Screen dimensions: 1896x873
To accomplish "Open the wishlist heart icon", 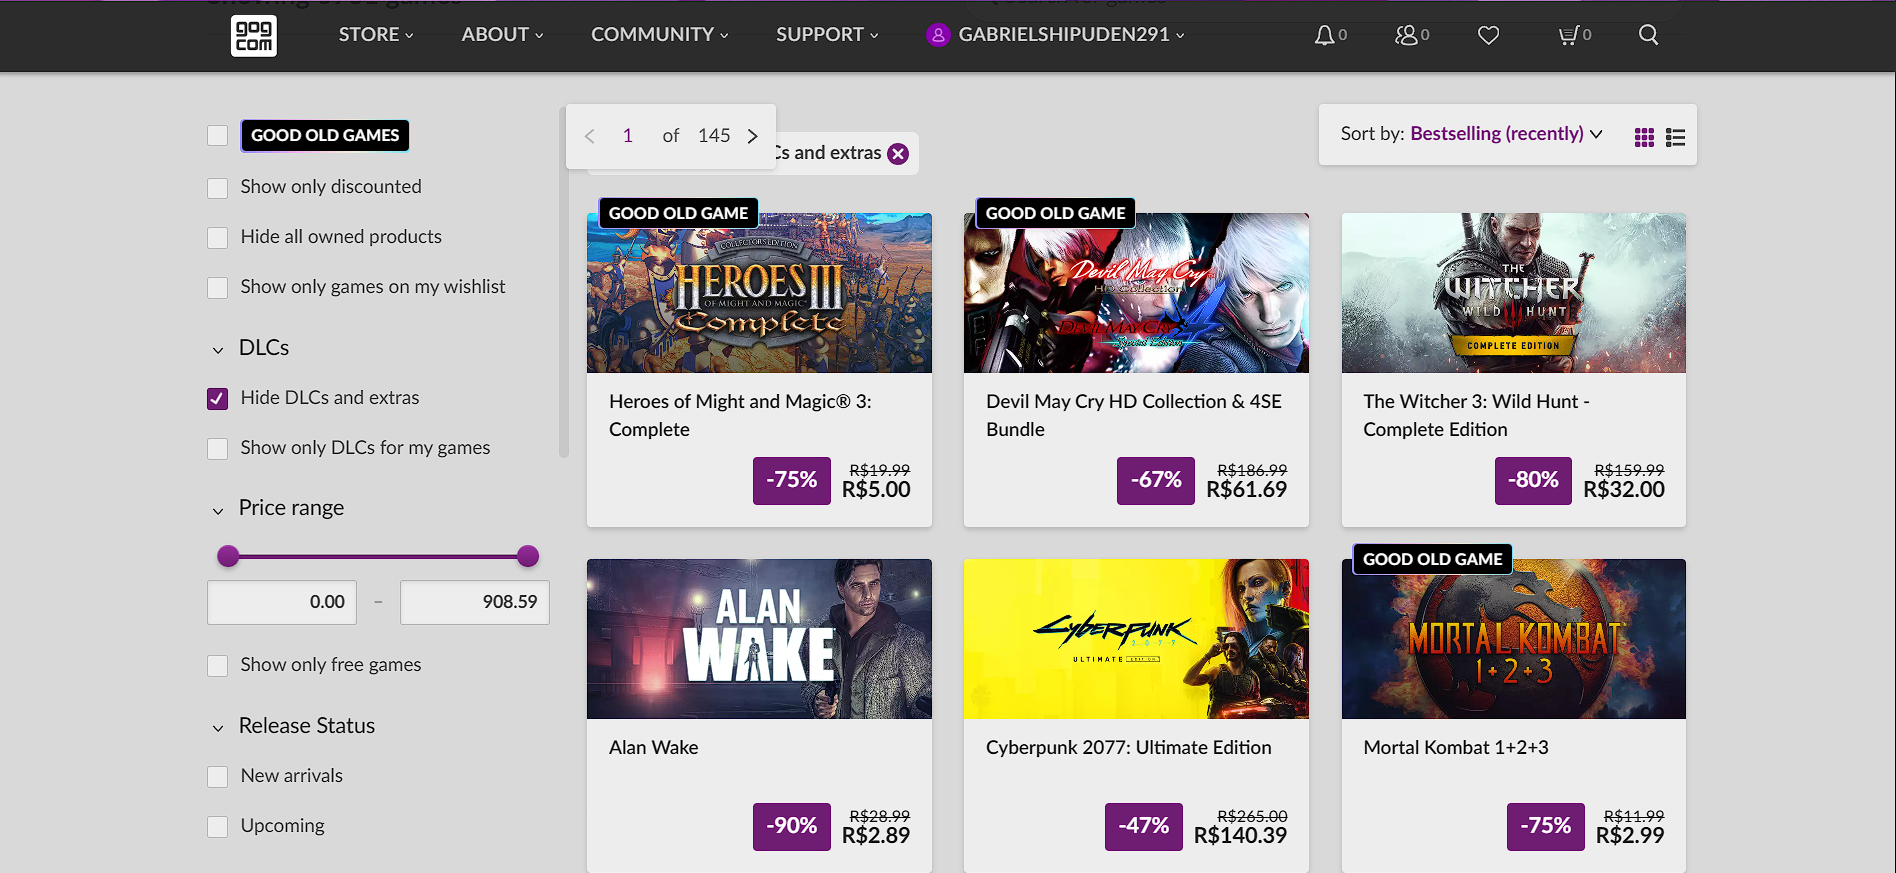I will 1488,36.
